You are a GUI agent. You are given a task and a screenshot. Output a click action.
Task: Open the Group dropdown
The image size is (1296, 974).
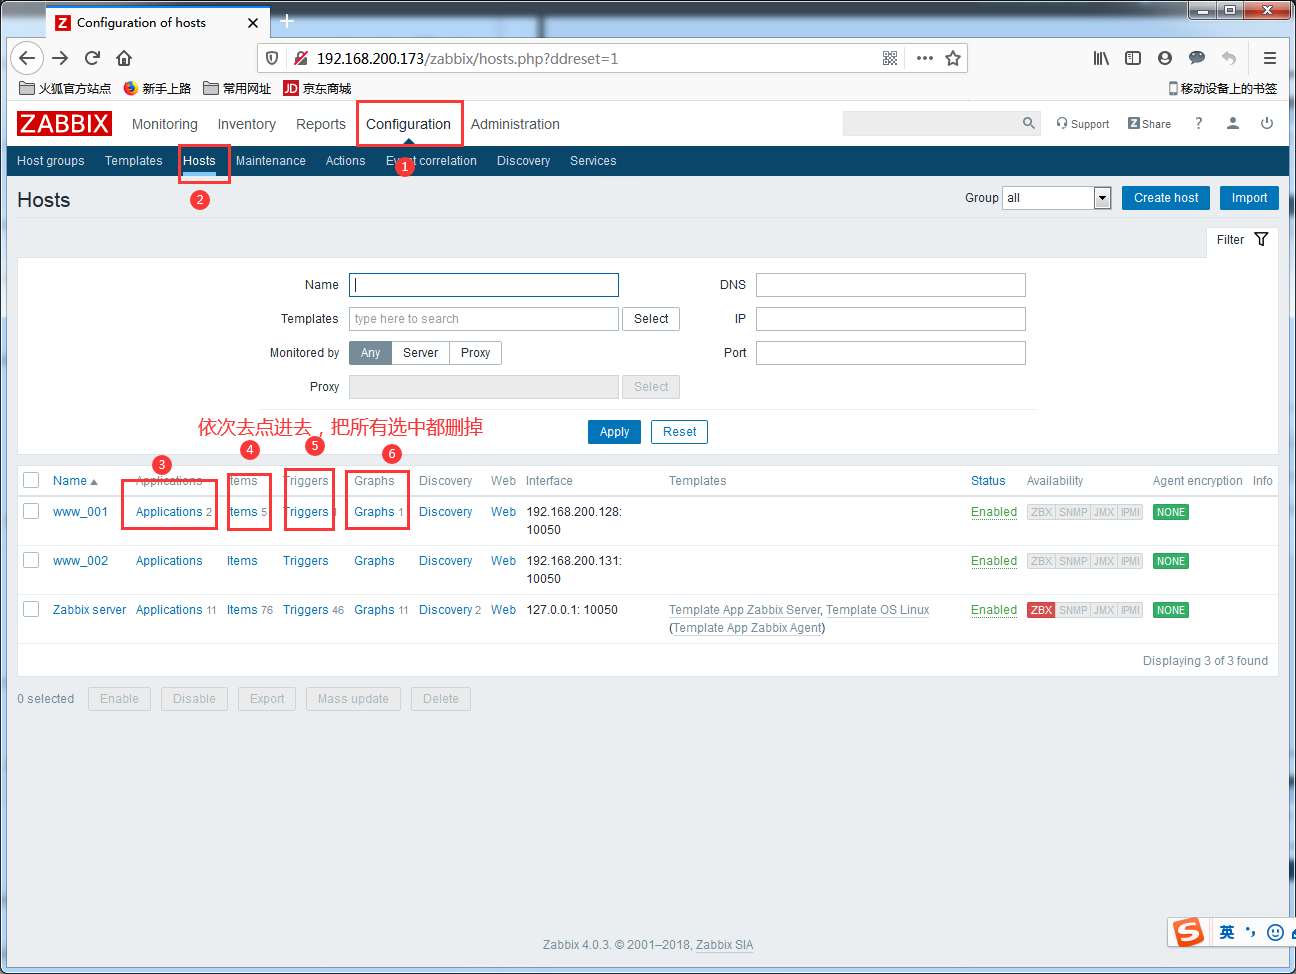[1057, 198]
